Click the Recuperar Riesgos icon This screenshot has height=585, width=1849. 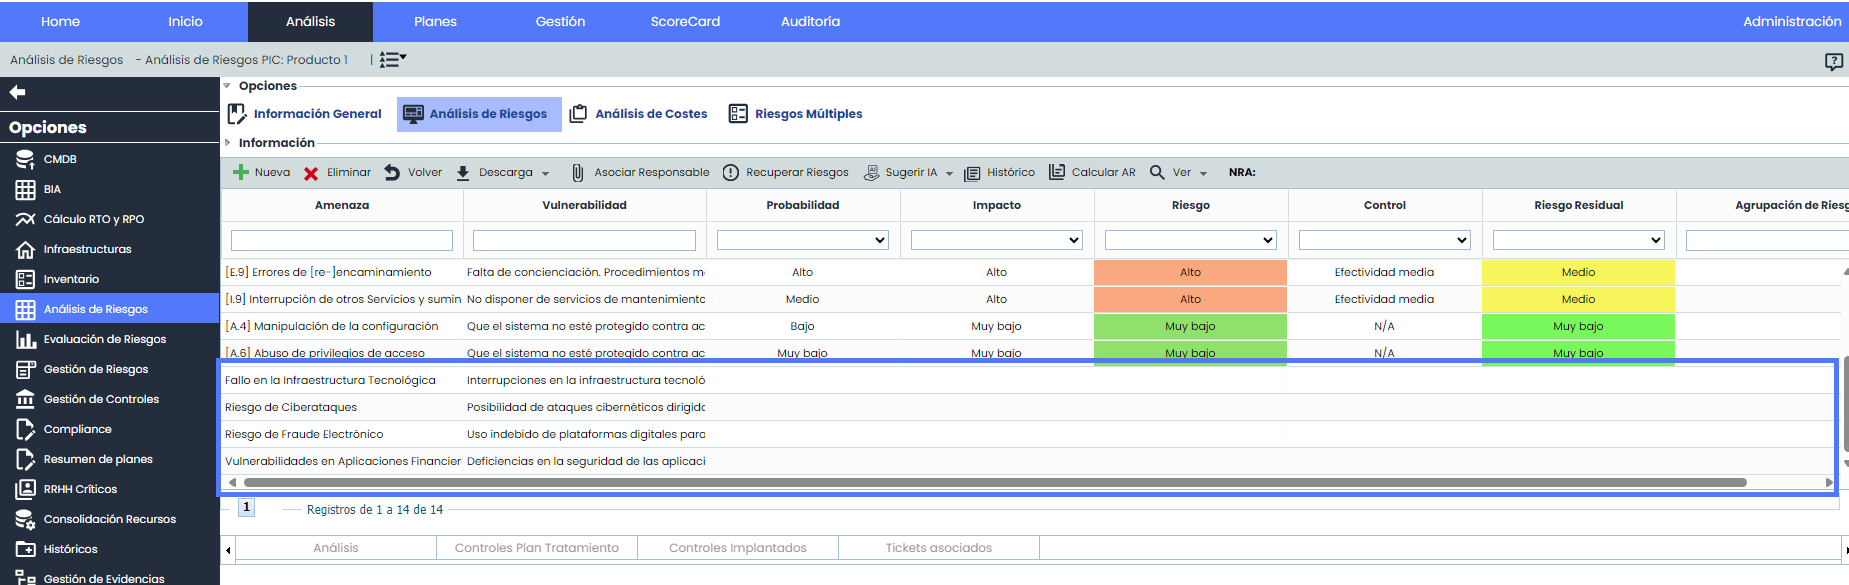(x=731, y=173)
